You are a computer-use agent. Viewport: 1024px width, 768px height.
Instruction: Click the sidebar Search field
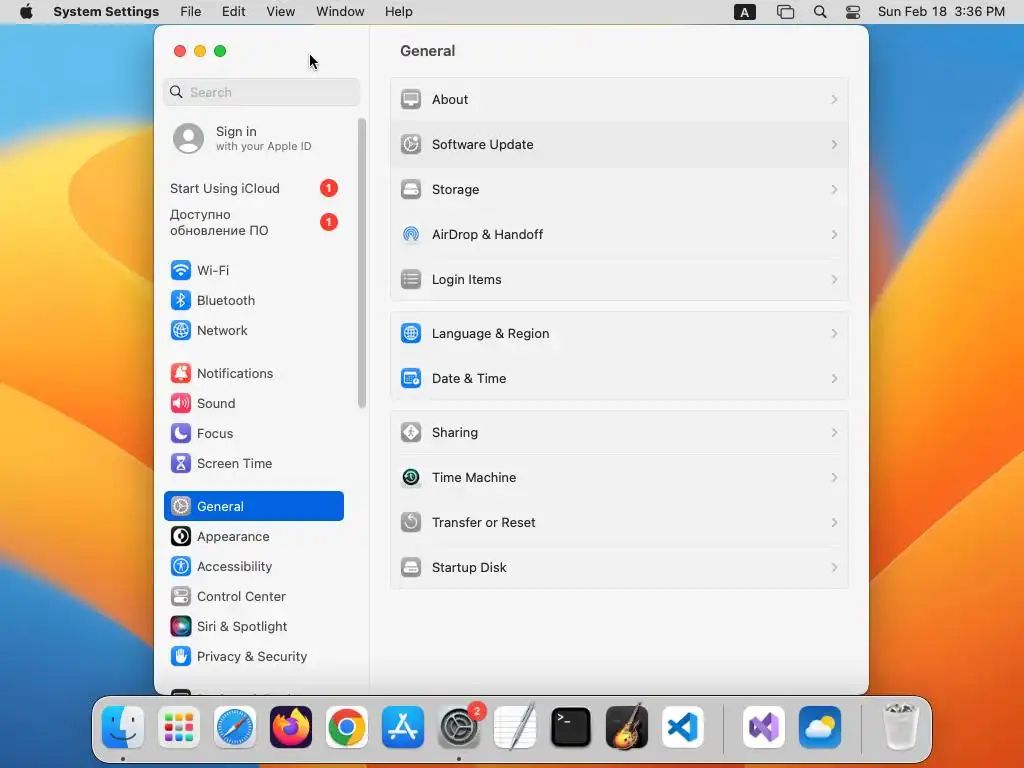(x=261, y=92)
